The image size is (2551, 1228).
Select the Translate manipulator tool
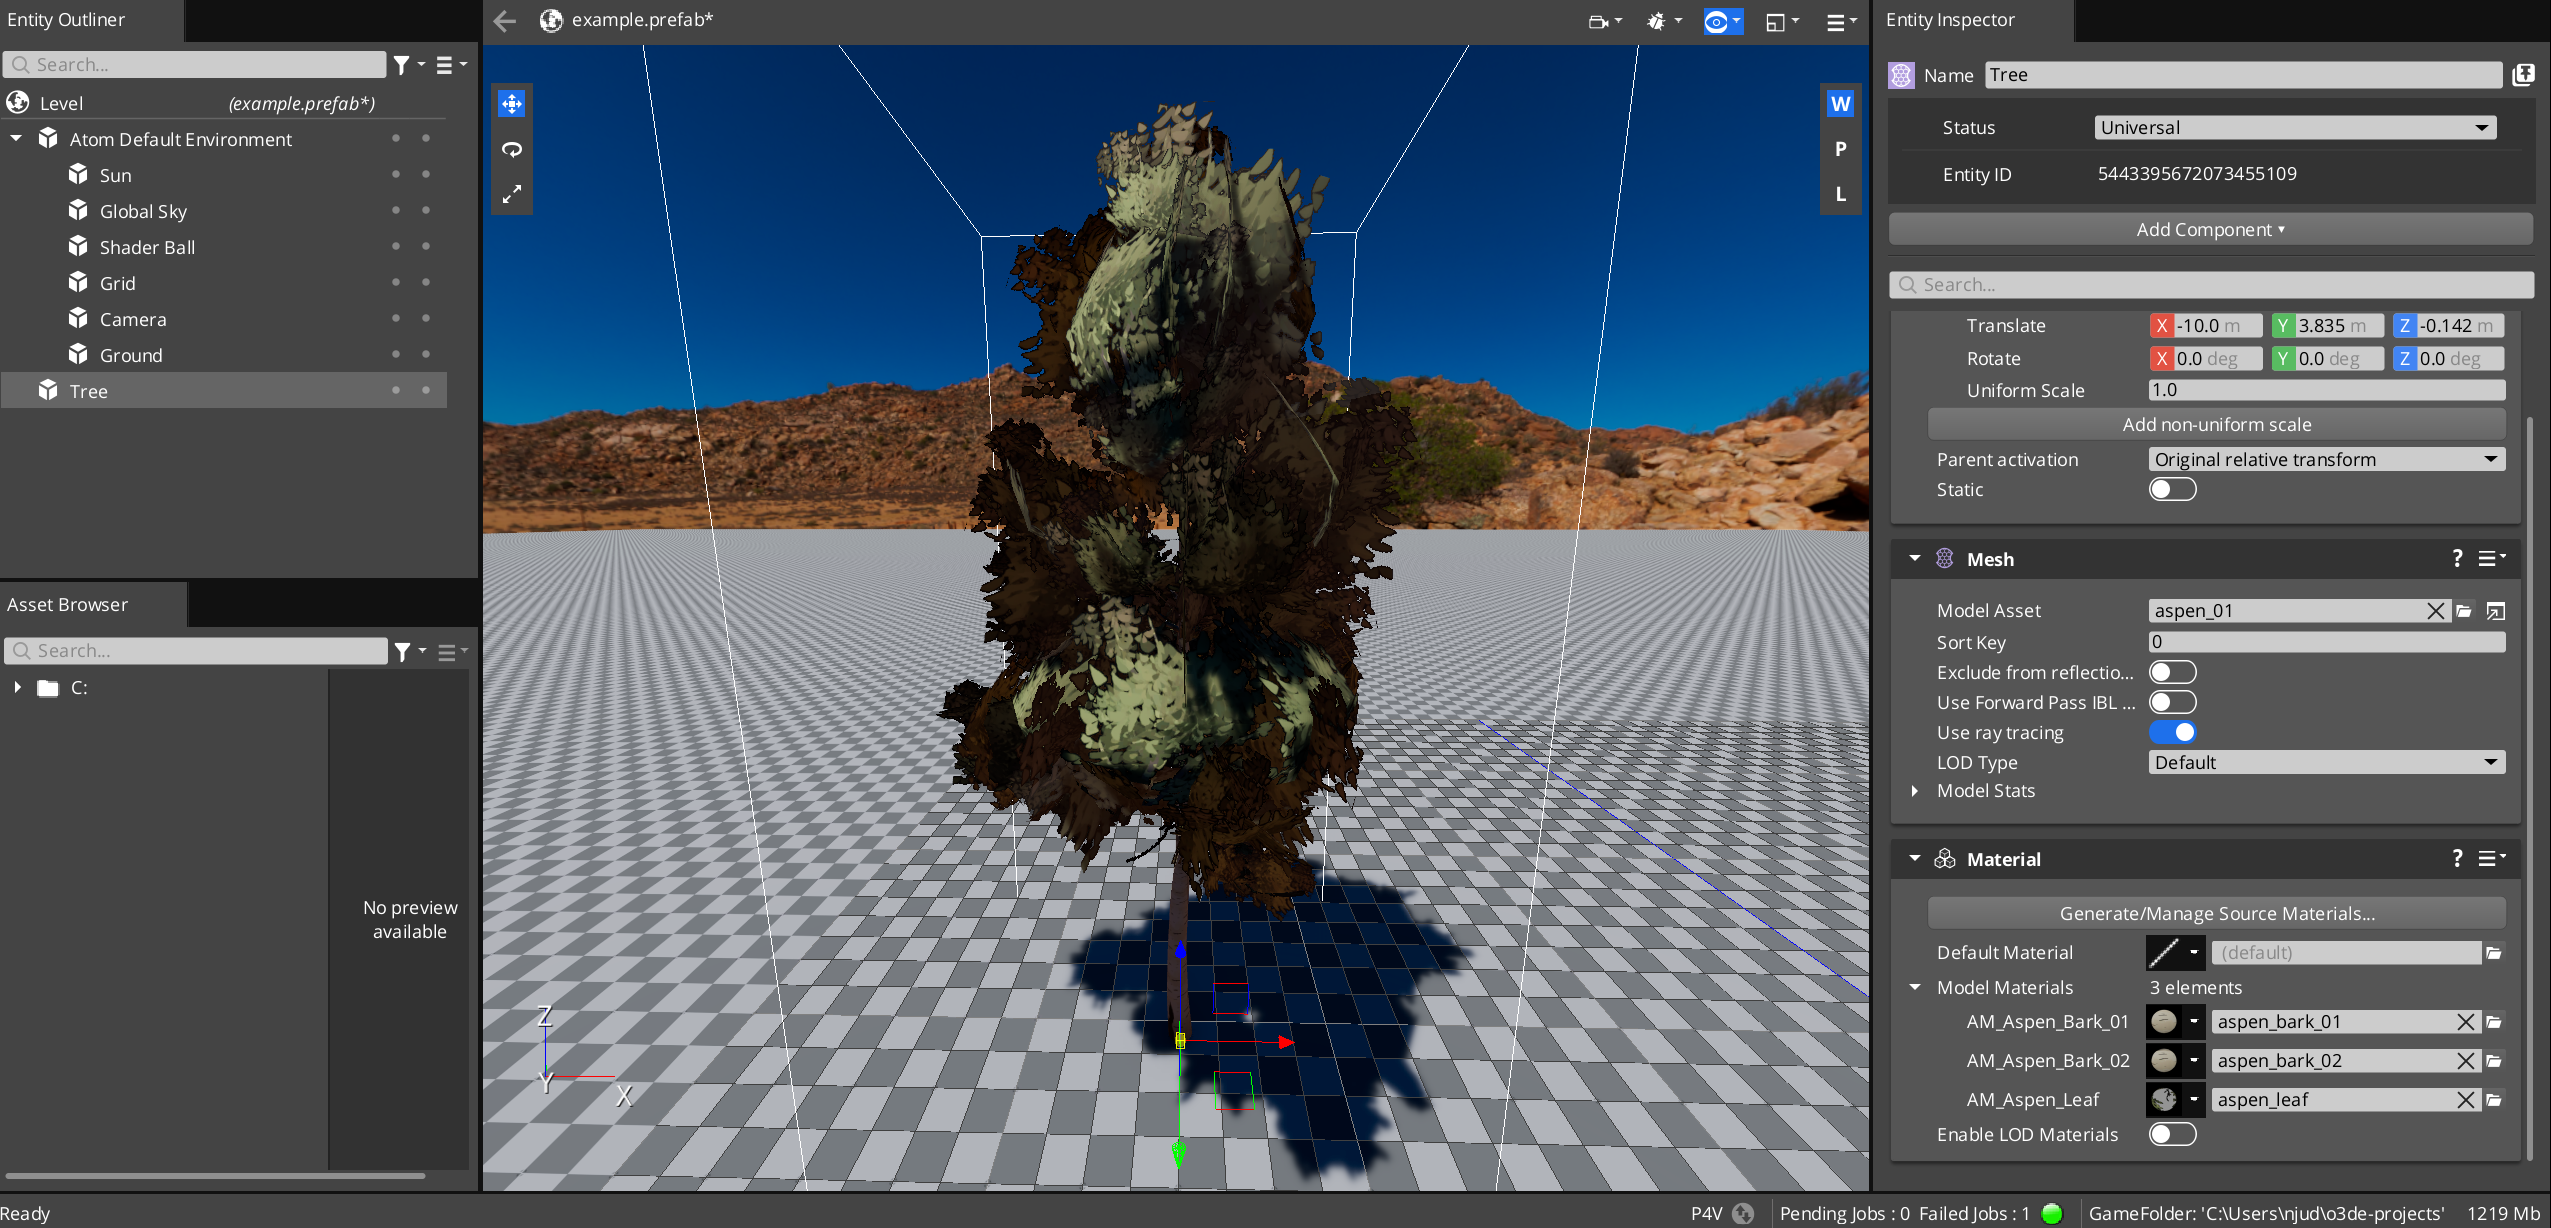(512, 104)
